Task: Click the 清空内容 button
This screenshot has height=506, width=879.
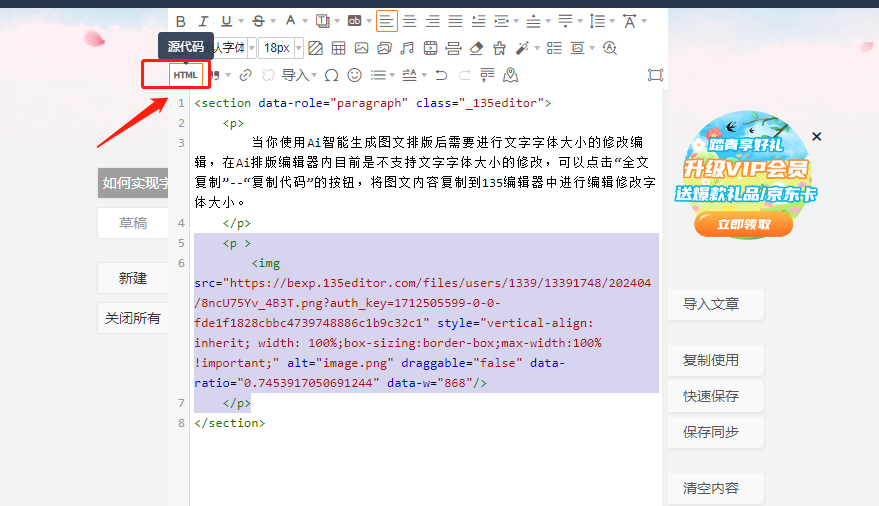Action: click(711, 488)
